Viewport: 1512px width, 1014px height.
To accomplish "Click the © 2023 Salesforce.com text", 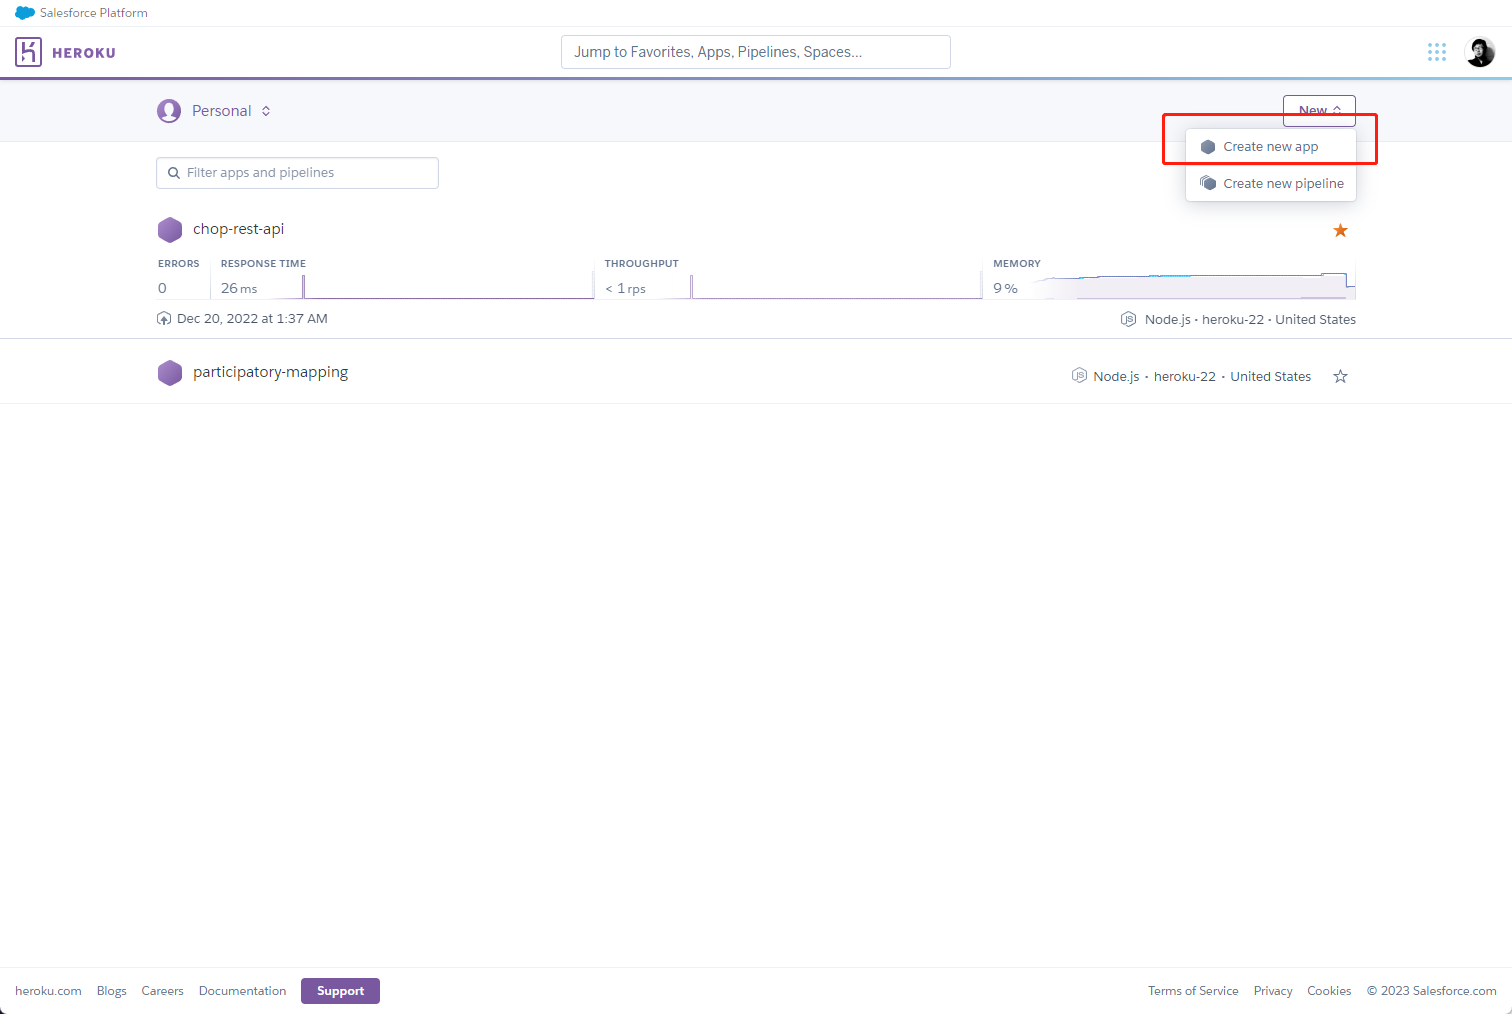I will pyautogui.click(x=1432, y=991).
